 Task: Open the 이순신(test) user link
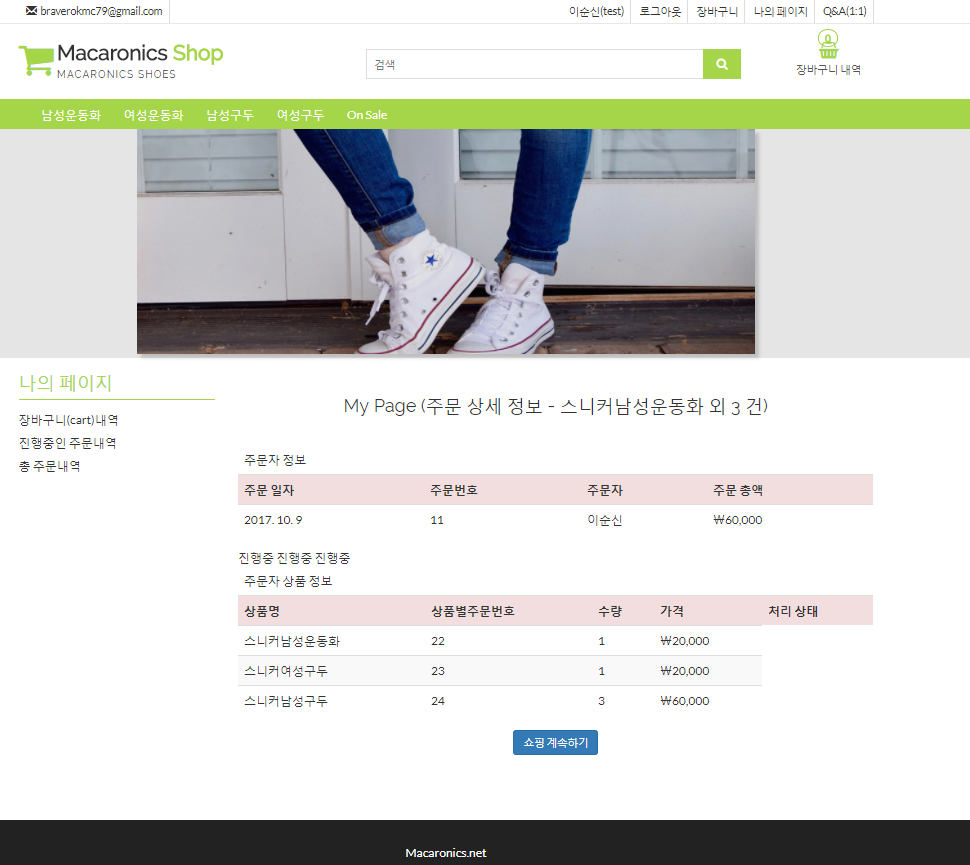596,11
